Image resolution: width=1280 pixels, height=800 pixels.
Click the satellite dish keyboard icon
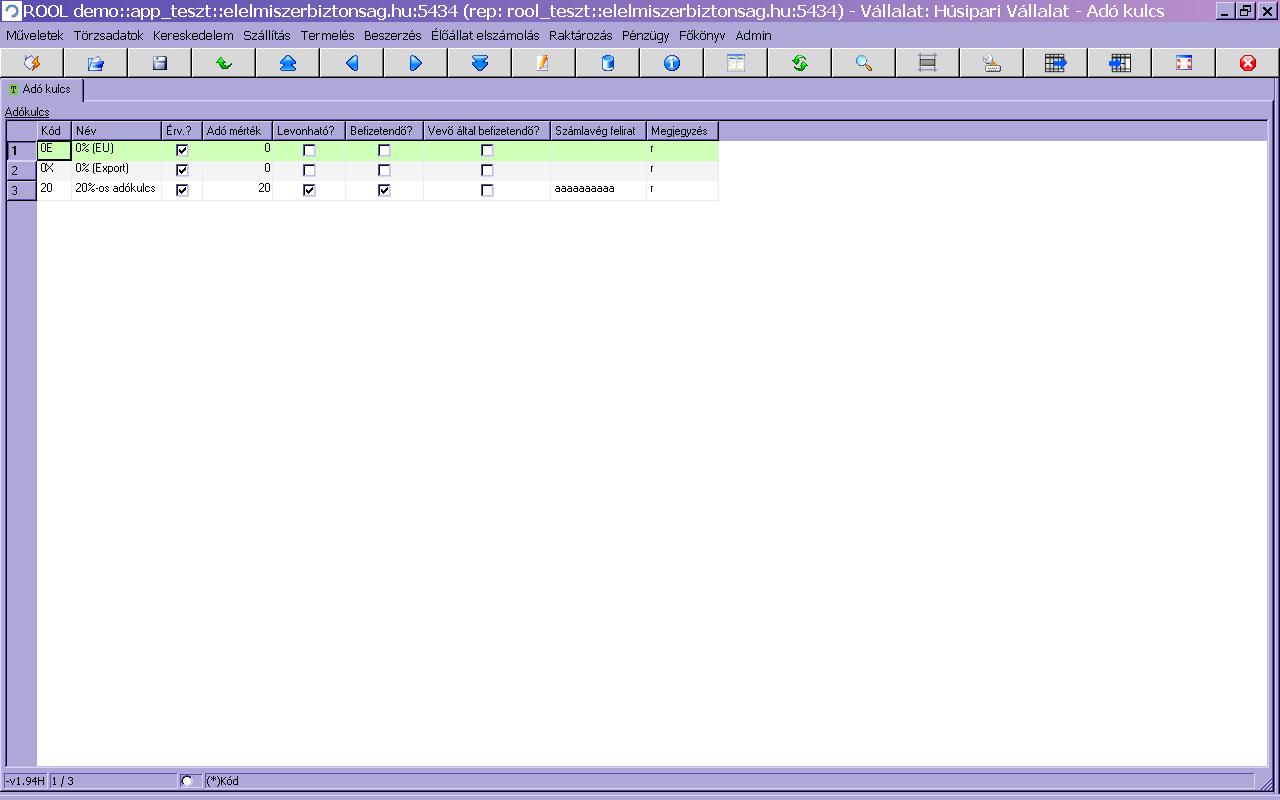992,63
